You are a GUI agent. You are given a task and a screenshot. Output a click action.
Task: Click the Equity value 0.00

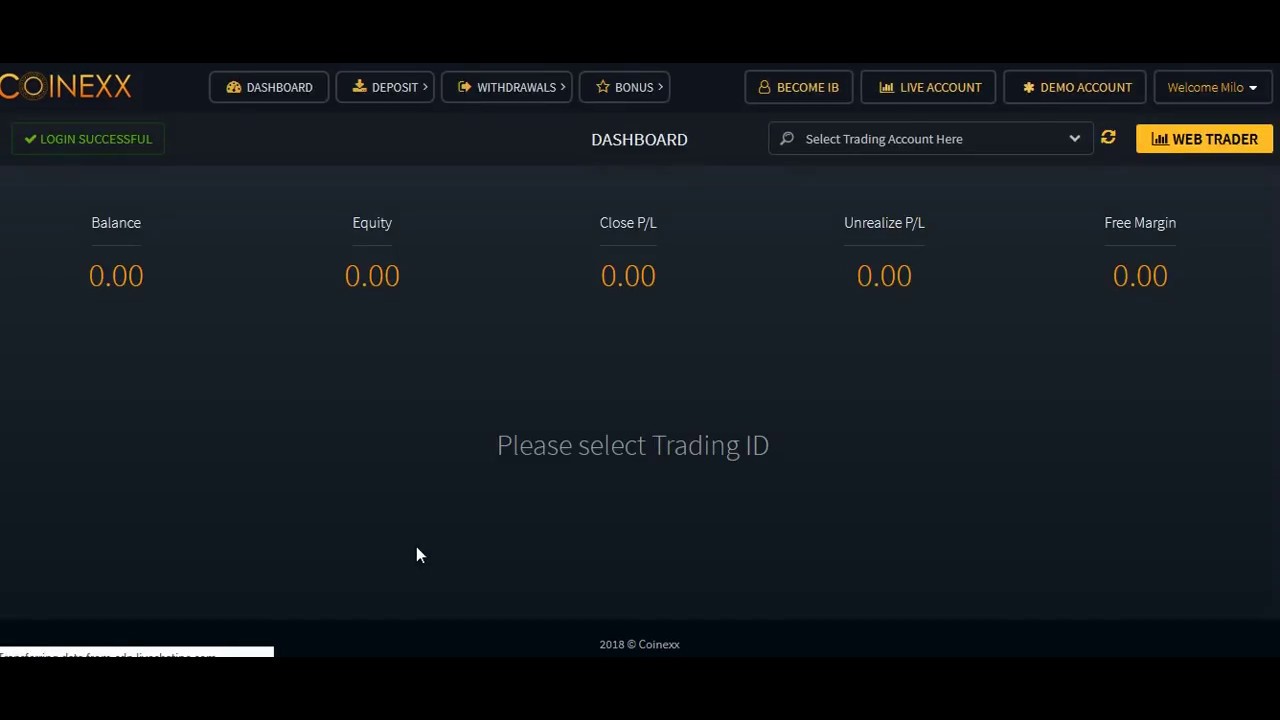pyautogui.click(x=372, y=276)
